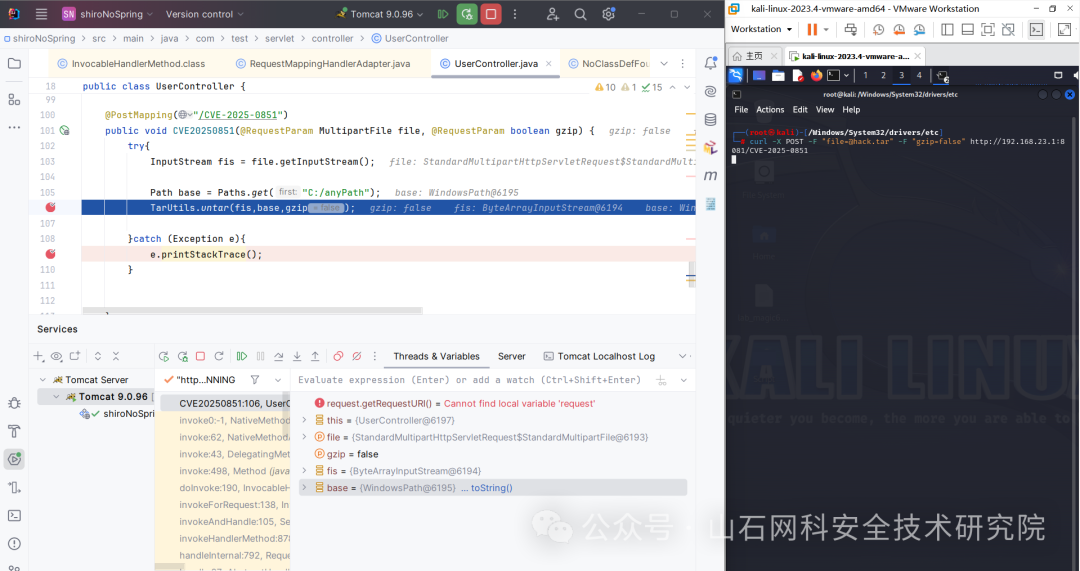
Task: Close the UserController.java editor tab
Action: 548,63
